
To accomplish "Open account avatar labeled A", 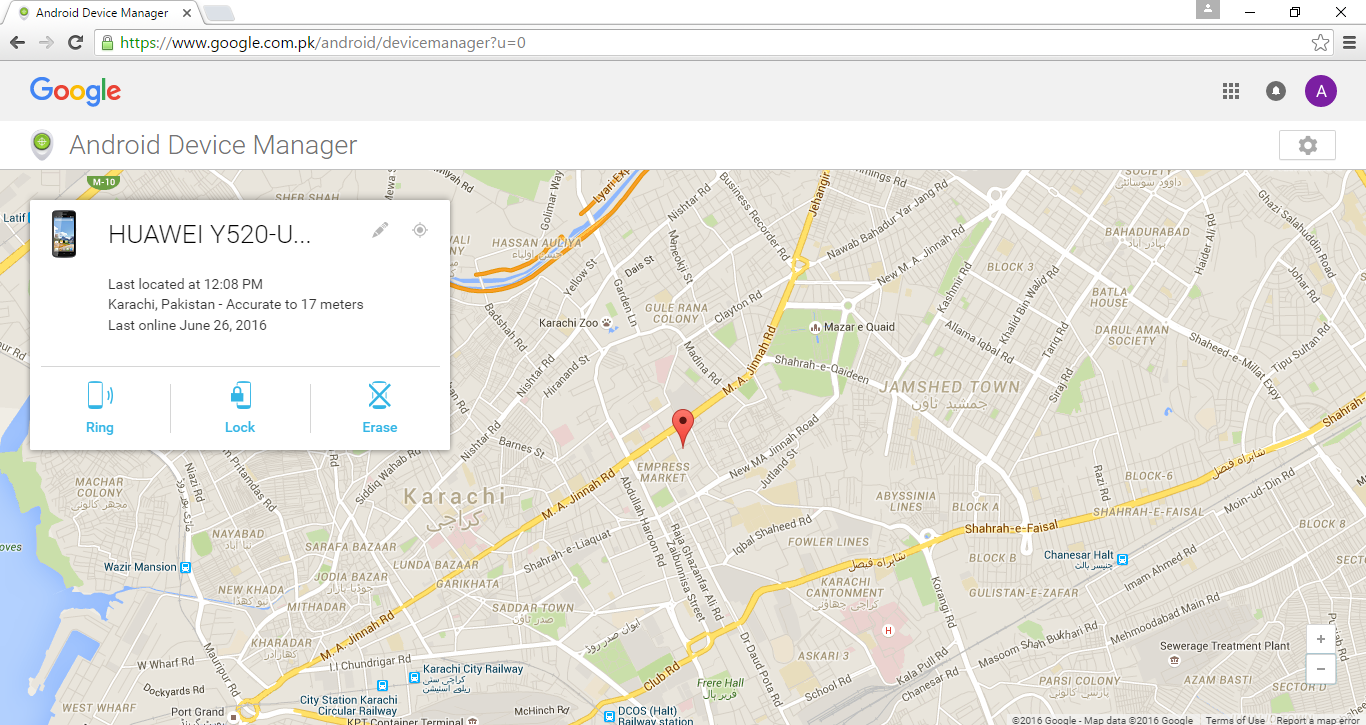I will click(x=1321, y=91).
